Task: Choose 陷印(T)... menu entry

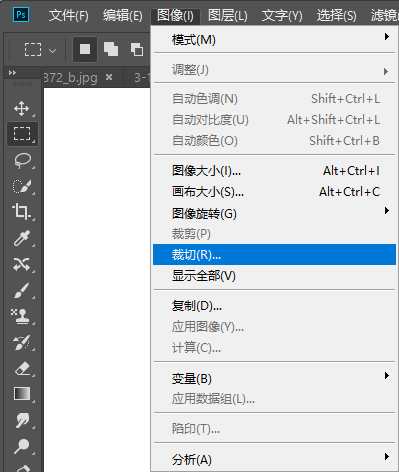Action: pos(274,429)
